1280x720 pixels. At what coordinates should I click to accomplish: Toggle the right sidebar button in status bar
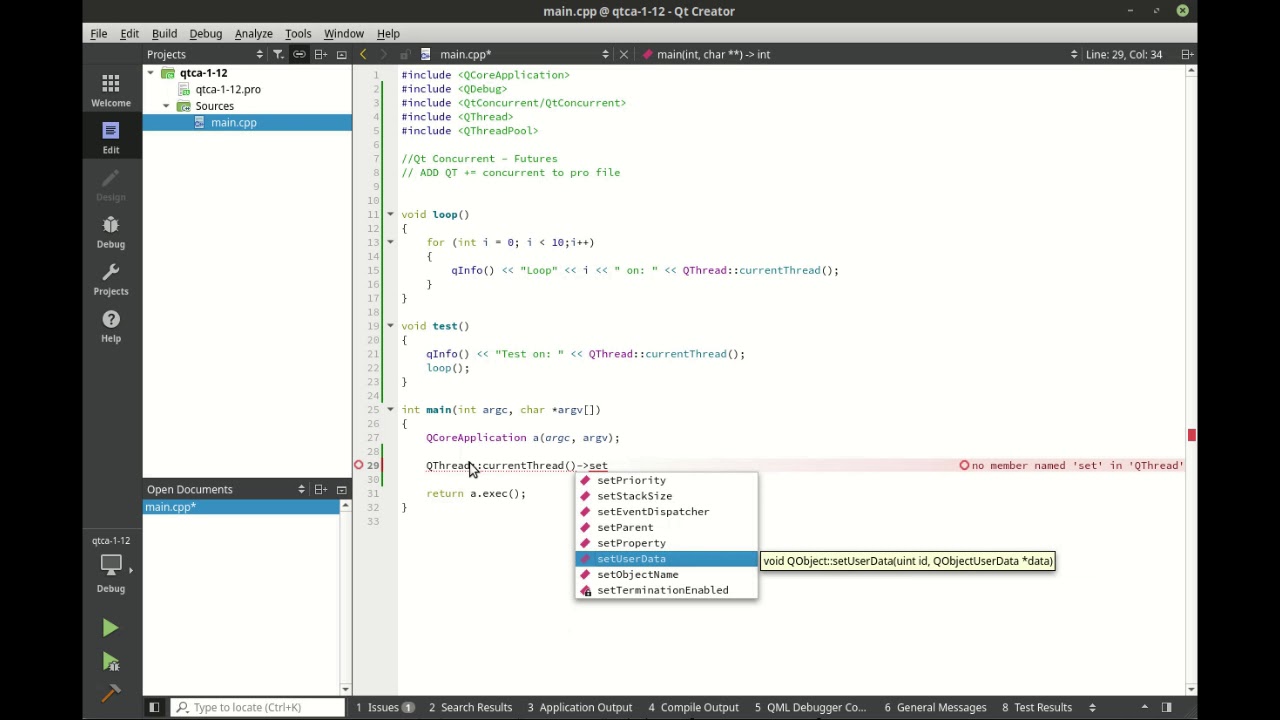click(1166, 707)
